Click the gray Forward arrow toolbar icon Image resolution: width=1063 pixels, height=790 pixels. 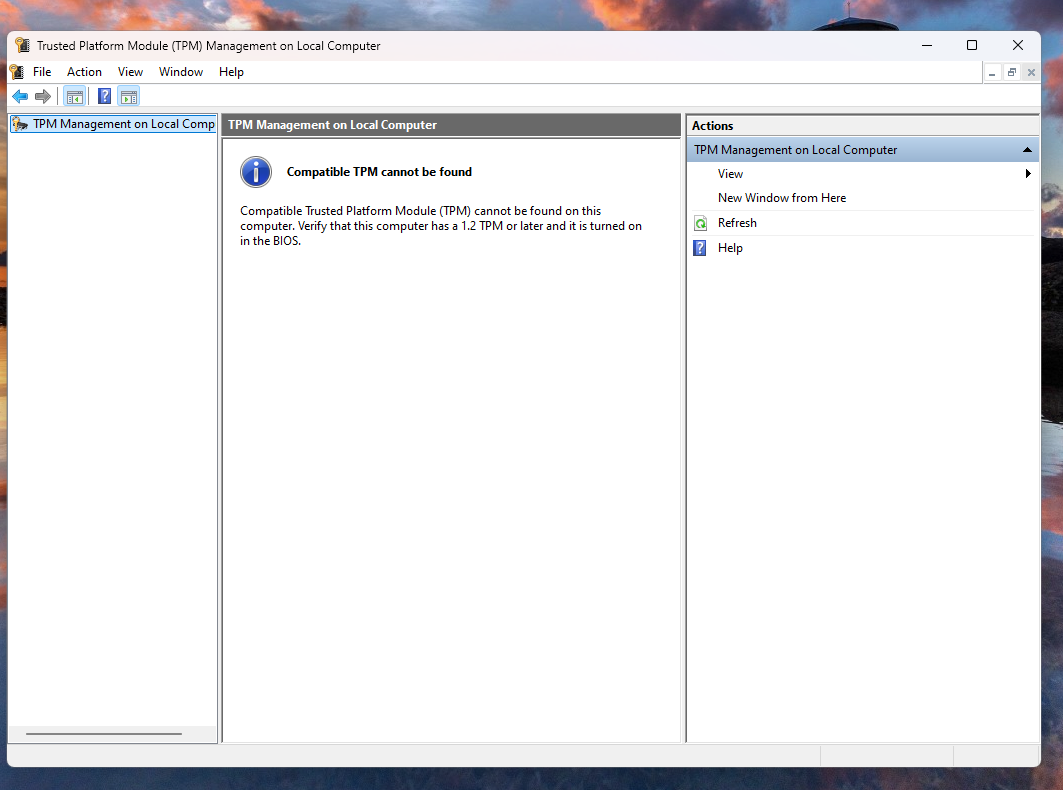pyautogui.click(x=43, y=96)
